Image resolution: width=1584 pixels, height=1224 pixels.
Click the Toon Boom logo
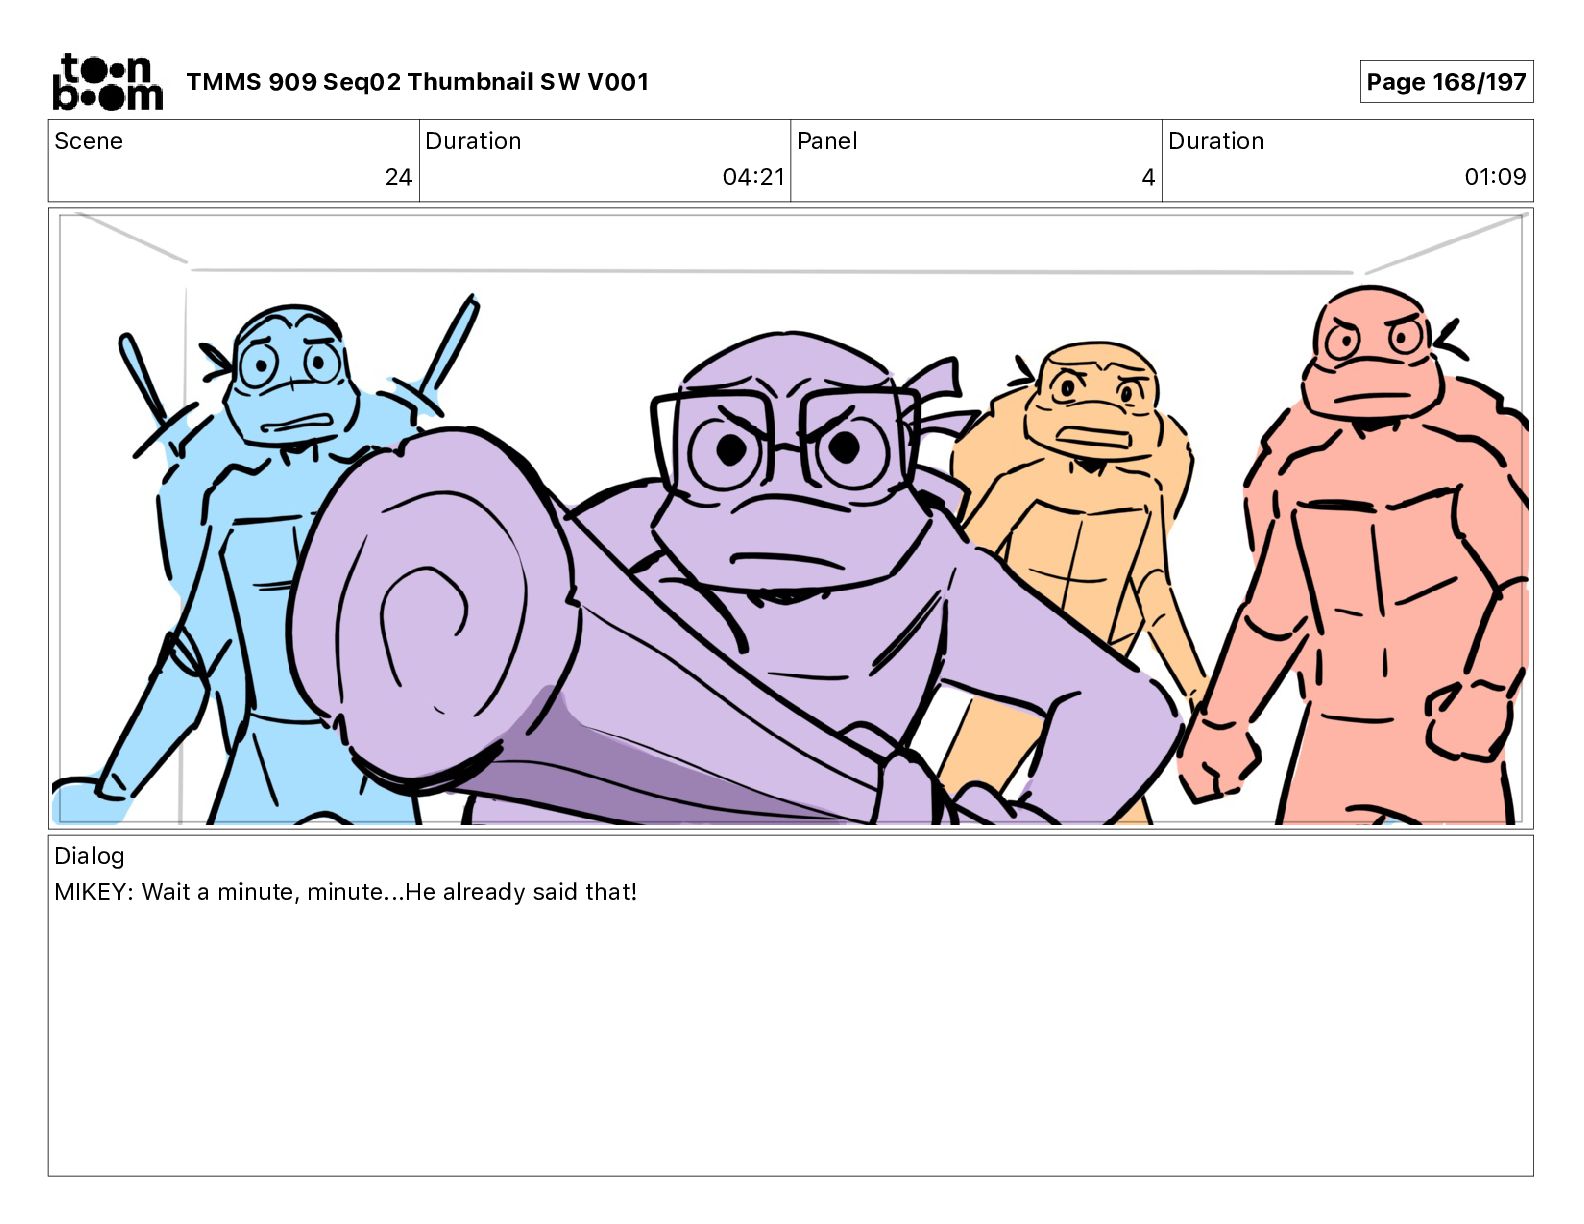click(107, 82)
